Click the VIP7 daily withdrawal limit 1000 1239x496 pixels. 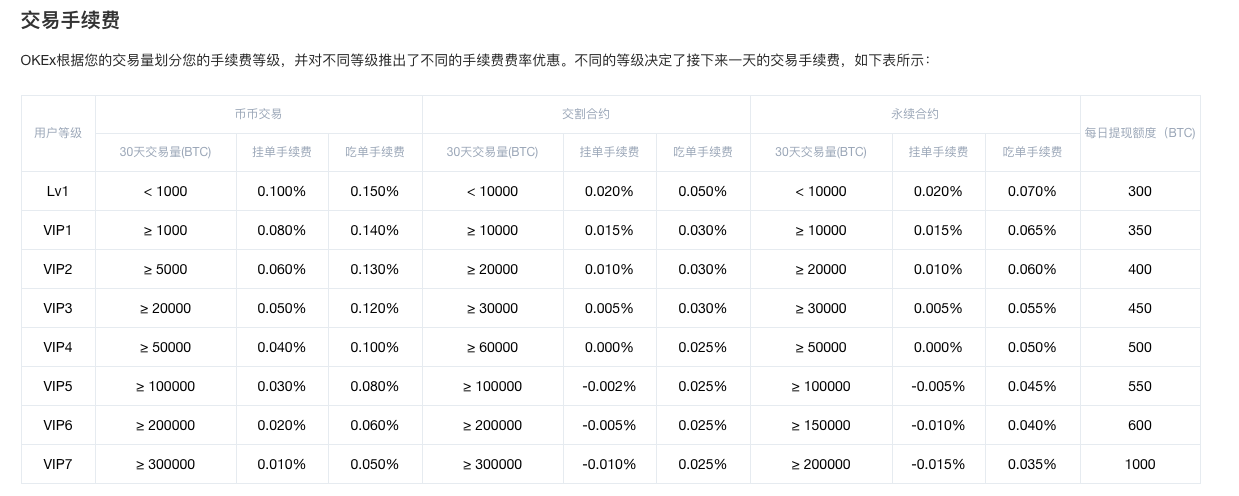[1140, 464]
